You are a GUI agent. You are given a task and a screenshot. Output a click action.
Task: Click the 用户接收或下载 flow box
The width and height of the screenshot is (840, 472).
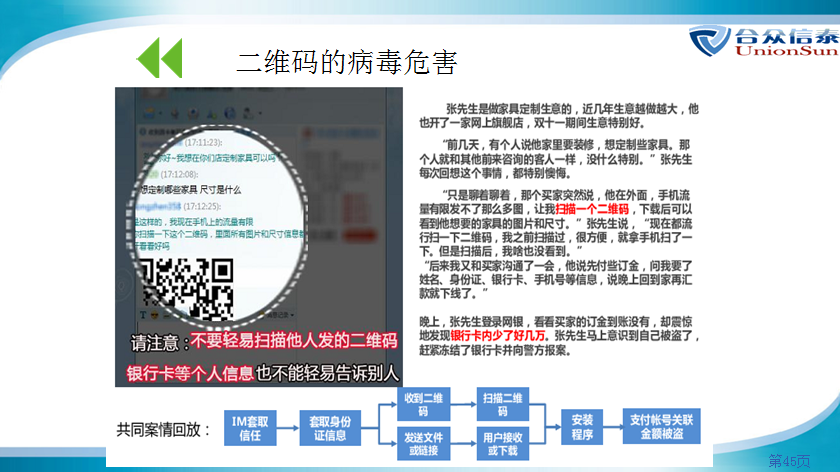pos(502,444)
